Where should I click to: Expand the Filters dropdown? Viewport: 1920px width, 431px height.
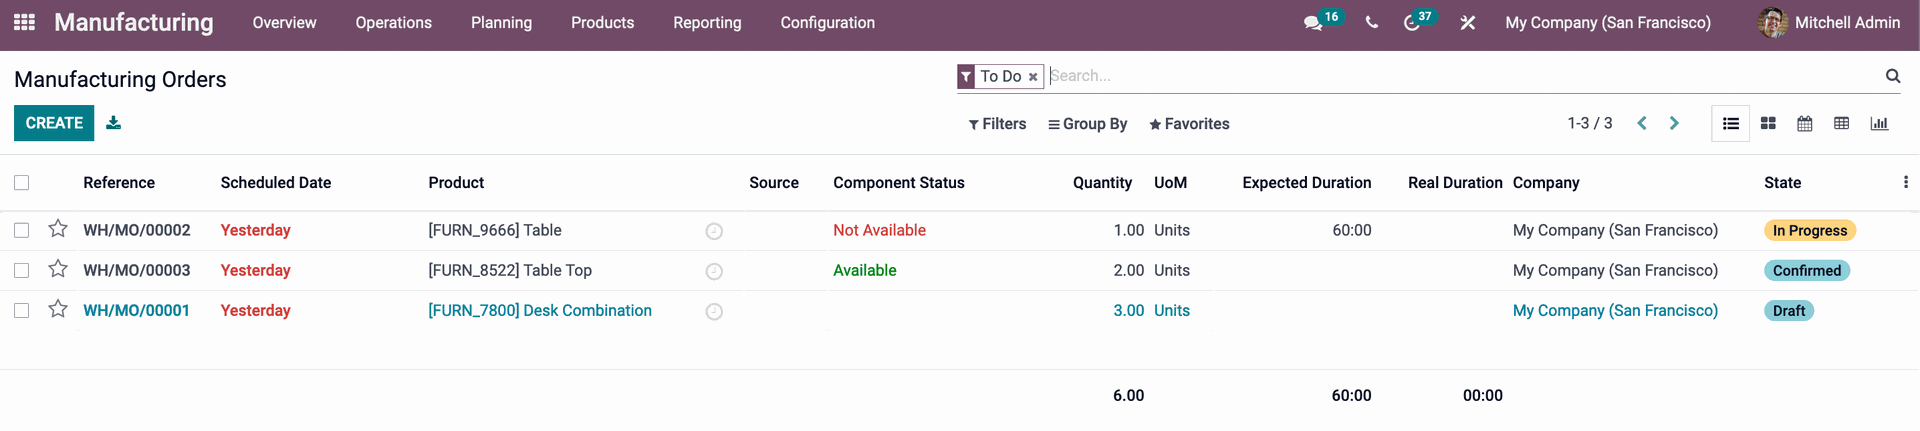tap(997, 124)
